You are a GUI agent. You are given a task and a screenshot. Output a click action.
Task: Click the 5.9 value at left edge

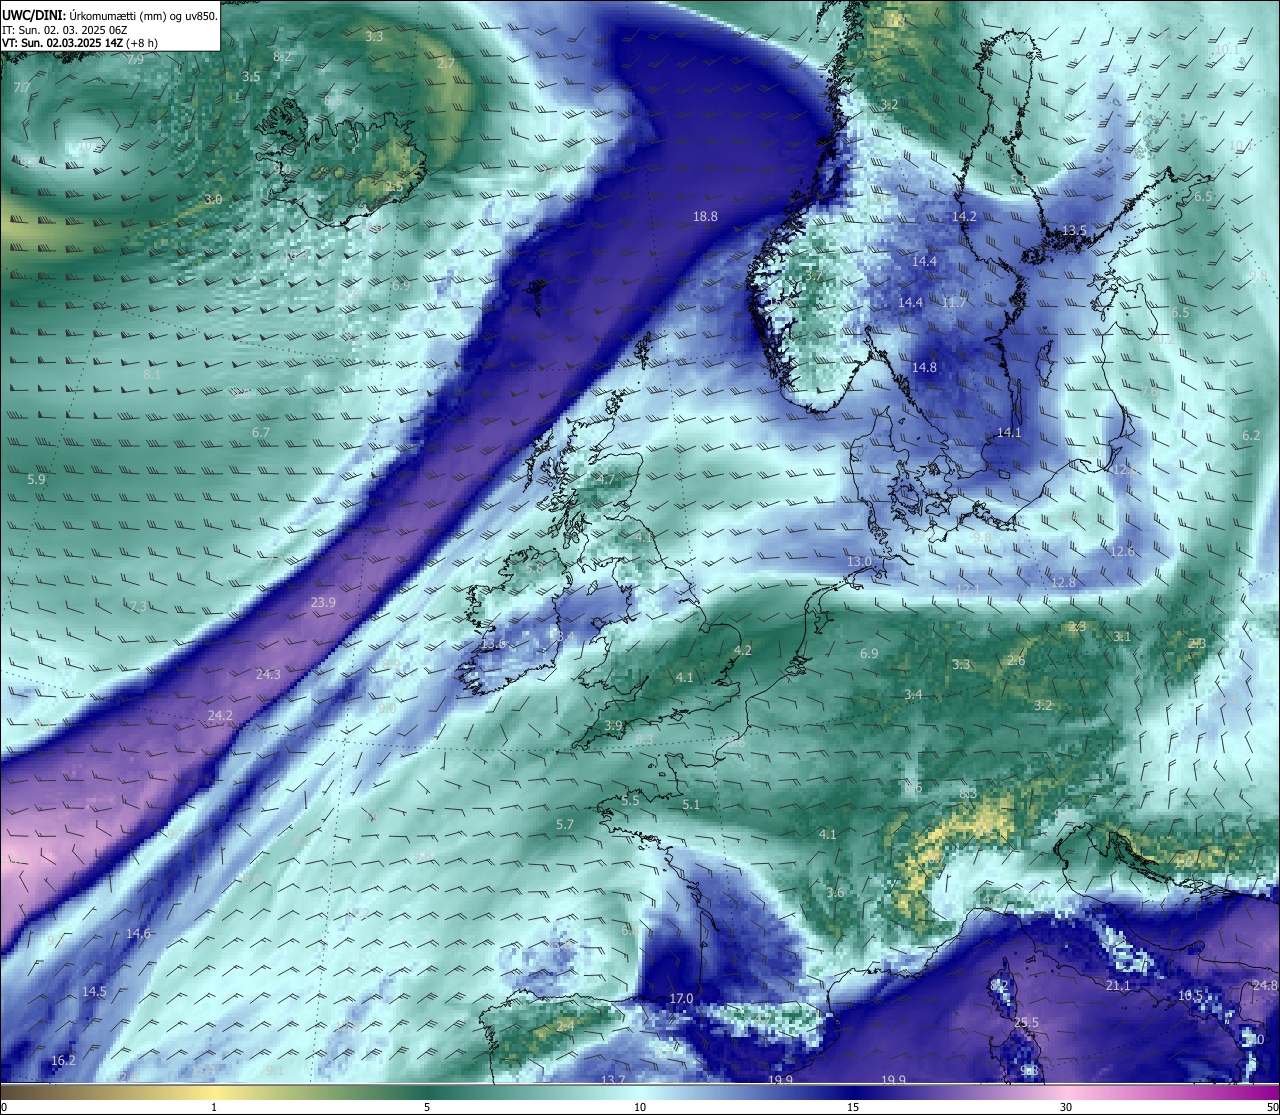coord(36,479)
